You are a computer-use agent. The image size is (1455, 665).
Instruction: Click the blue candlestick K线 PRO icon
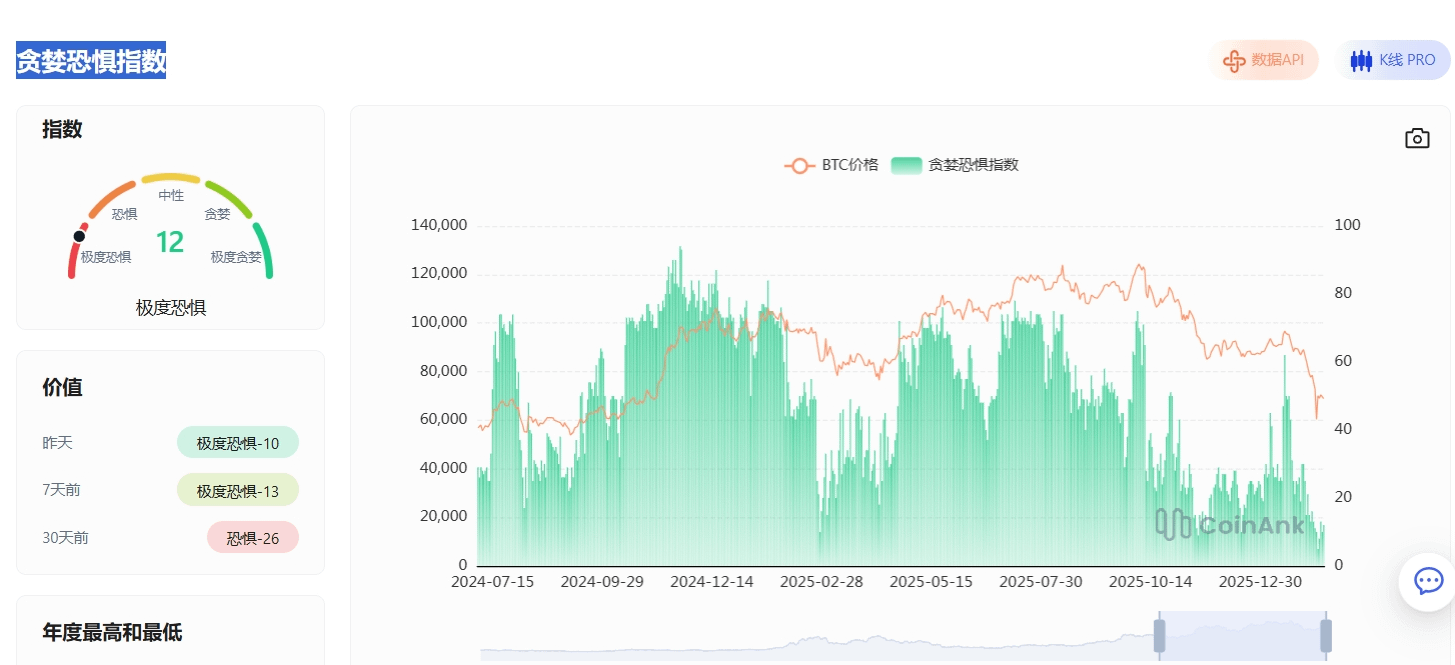(1361, 60)
